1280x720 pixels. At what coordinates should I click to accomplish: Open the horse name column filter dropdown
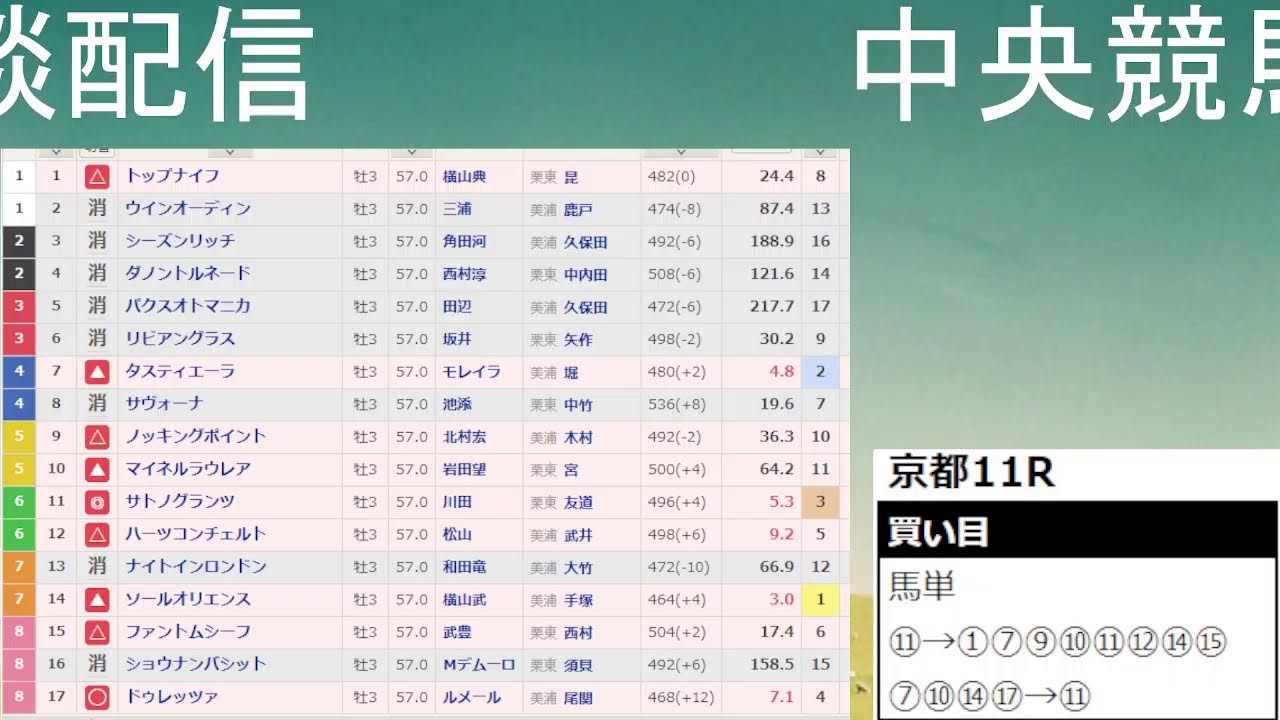pyautogui.click(x=232, y=150)
